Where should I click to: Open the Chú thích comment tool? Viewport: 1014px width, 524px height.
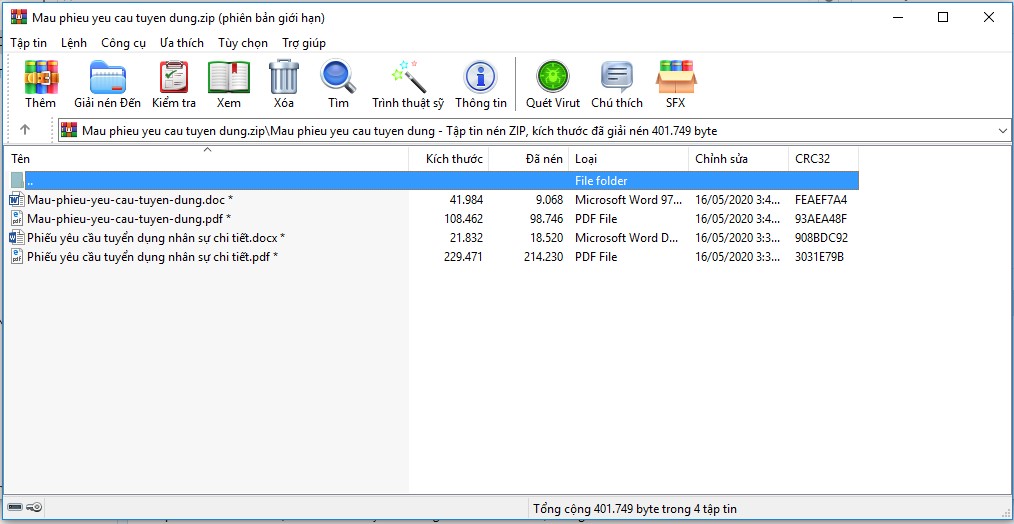(x=616, y=78)
